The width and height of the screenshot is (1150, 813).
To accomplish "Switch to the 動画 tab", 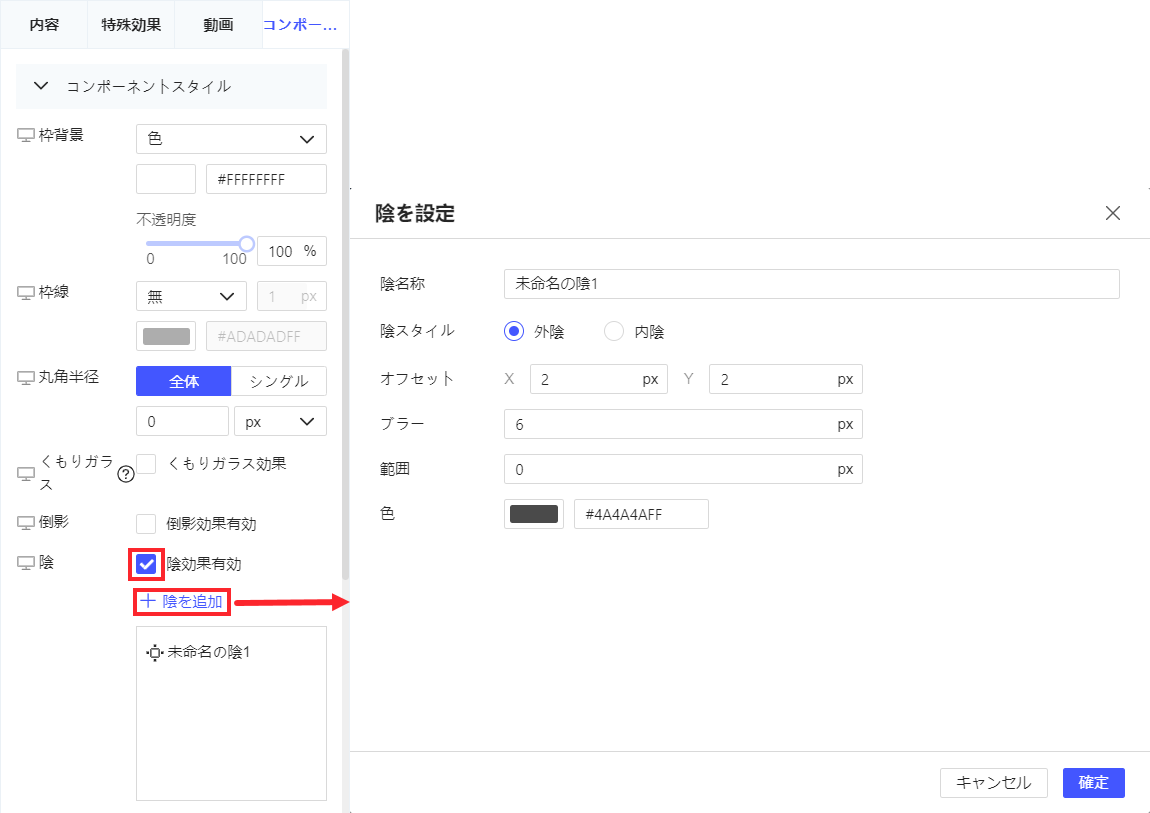I will click(218, 24).
